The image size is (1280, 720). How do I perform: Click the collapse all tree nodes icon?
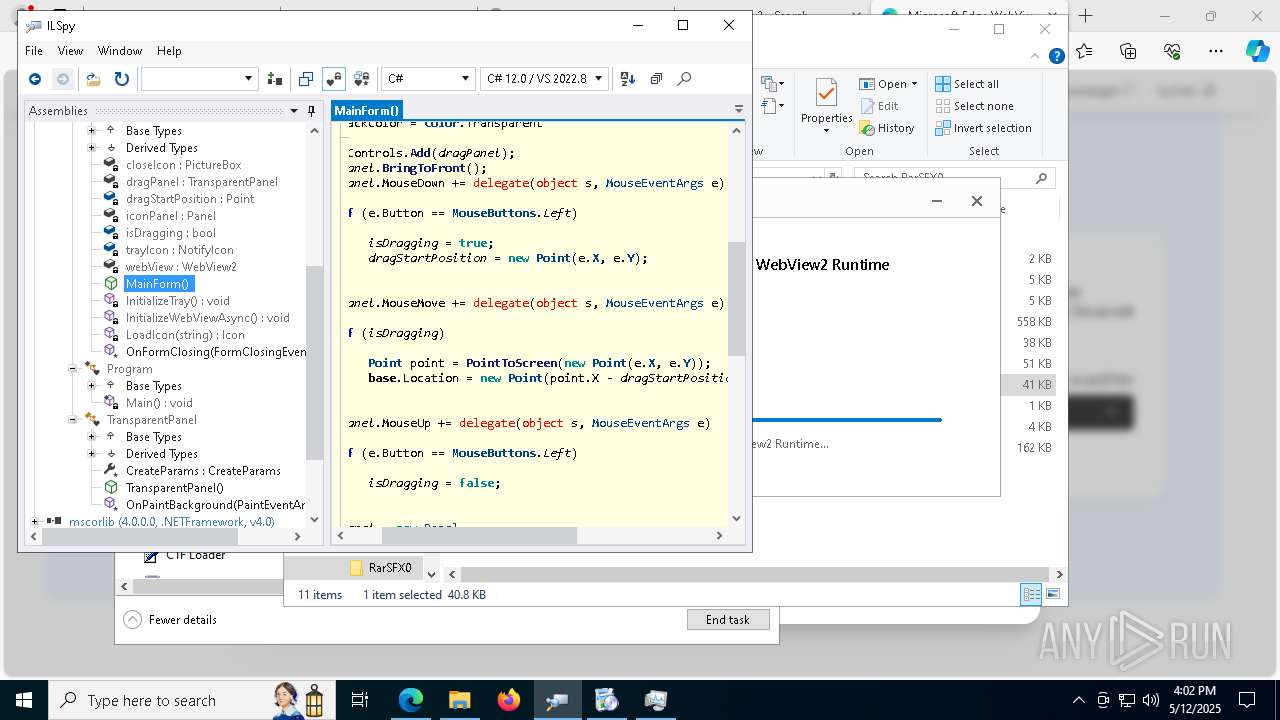pos(656,79)
